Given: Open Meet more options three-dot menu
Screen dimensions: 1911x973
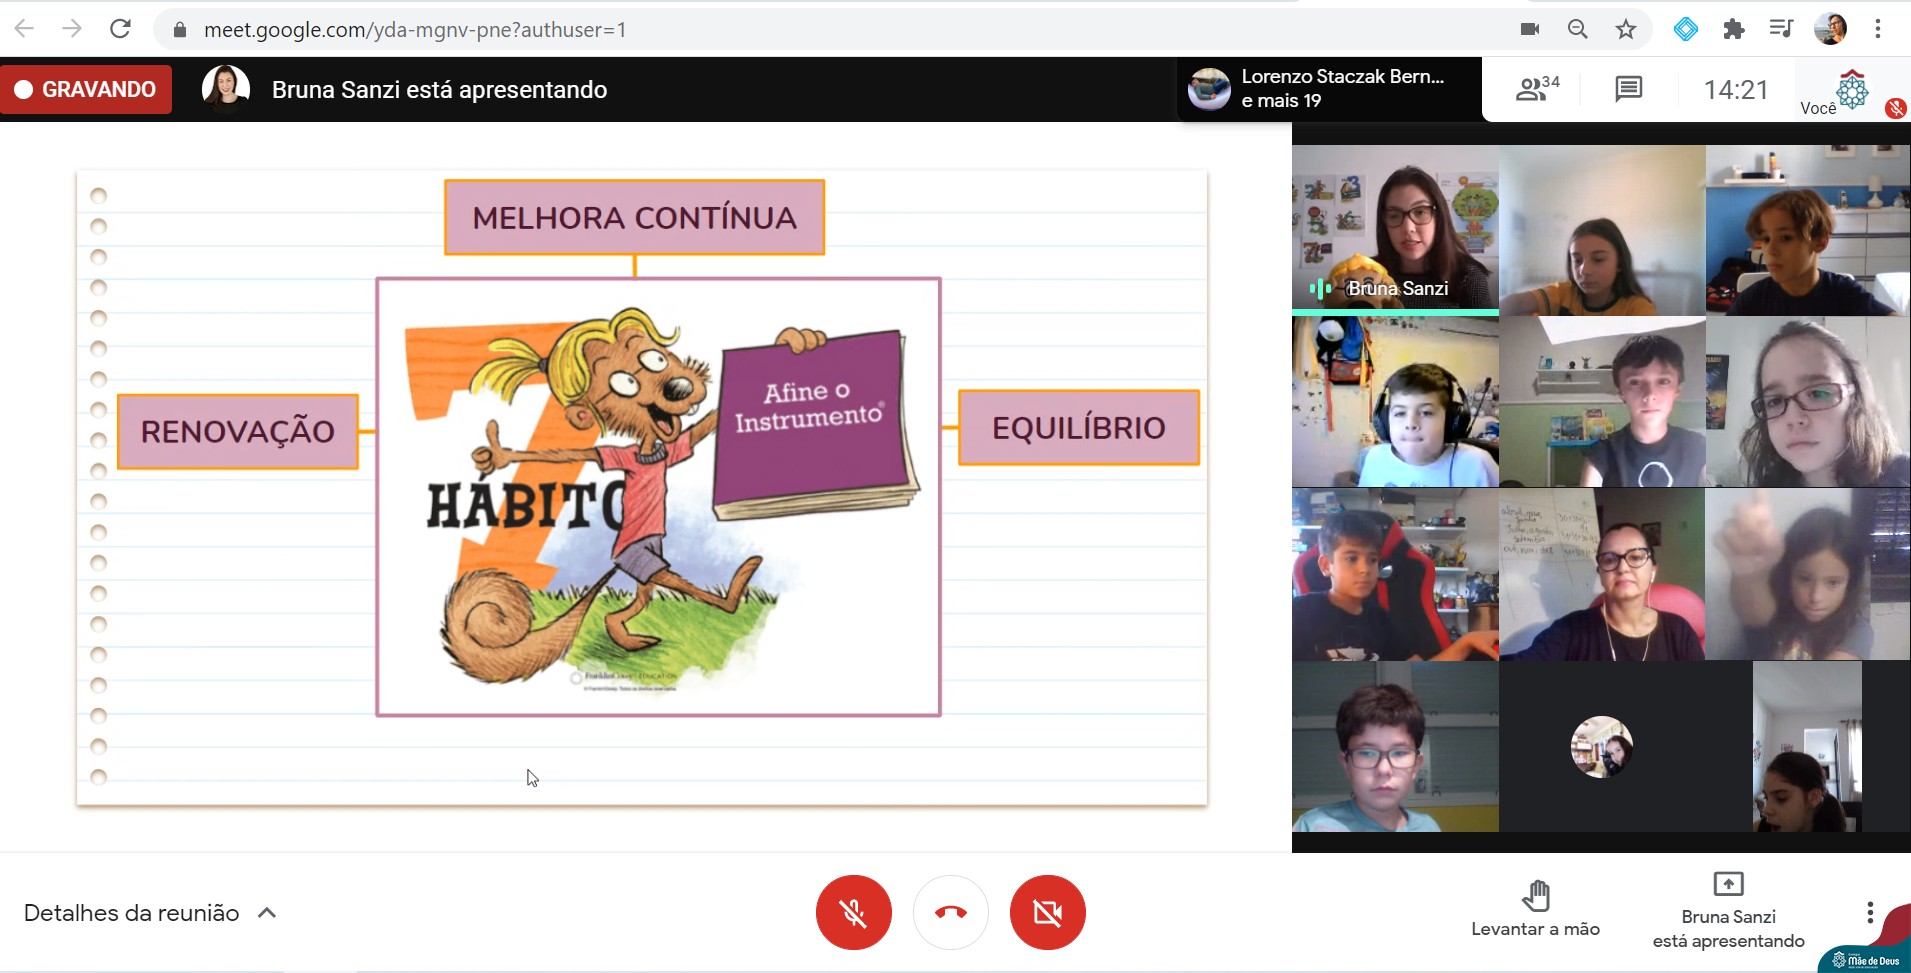Looking at the screenshot, I should pos(1869,912).
